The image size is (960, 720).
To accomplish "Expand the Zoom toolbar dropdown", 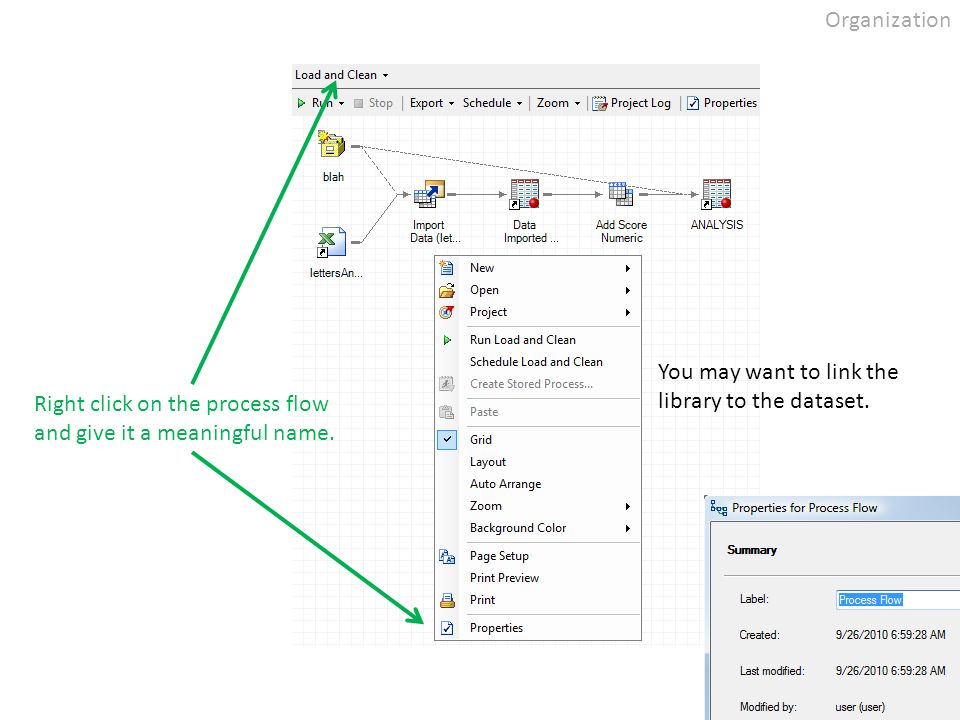I will point(577,103).
